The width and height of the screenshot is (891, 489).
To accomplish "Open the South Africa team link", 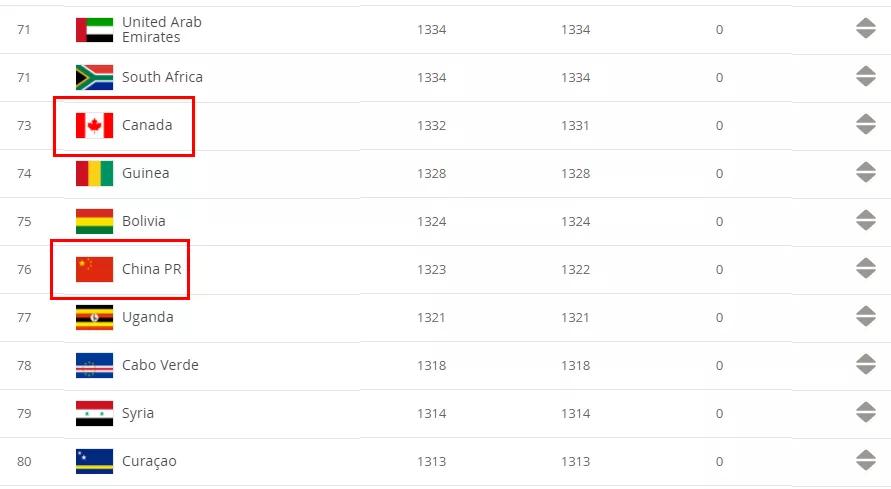I will point(162,77).
